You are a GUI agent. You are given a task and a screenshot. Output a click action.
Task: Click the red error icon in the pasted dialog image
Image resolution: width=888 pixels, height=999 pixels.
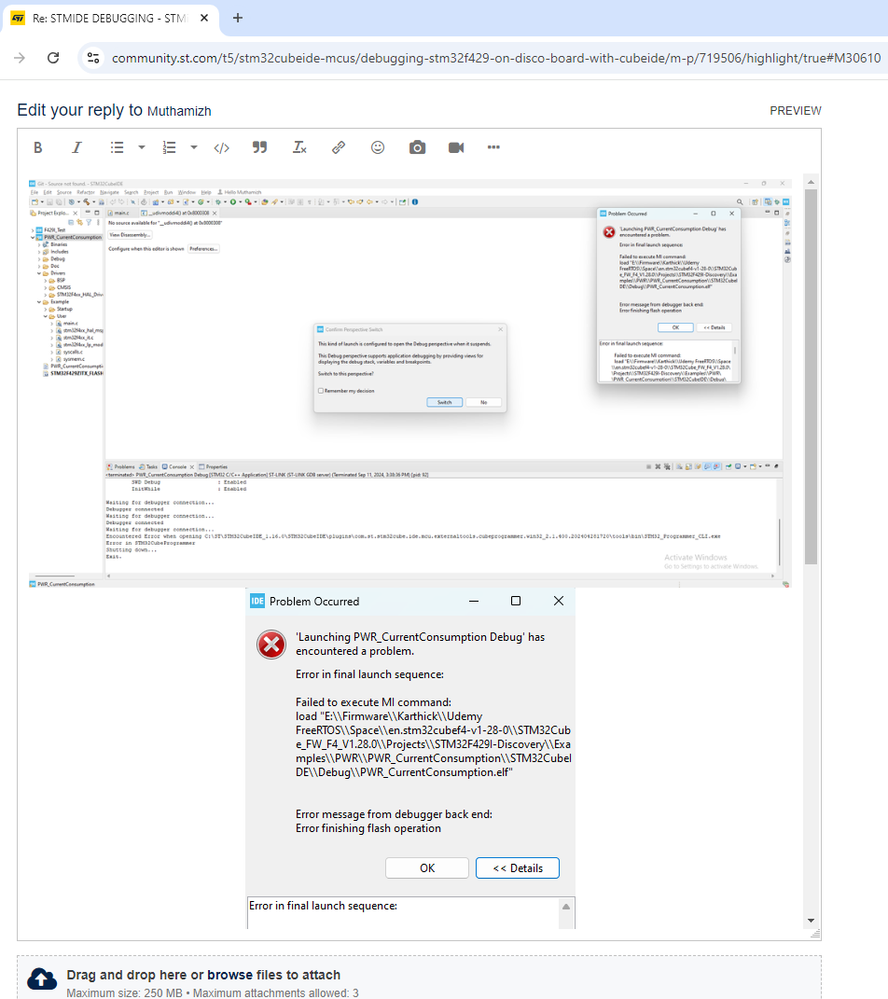click(271, 645)
